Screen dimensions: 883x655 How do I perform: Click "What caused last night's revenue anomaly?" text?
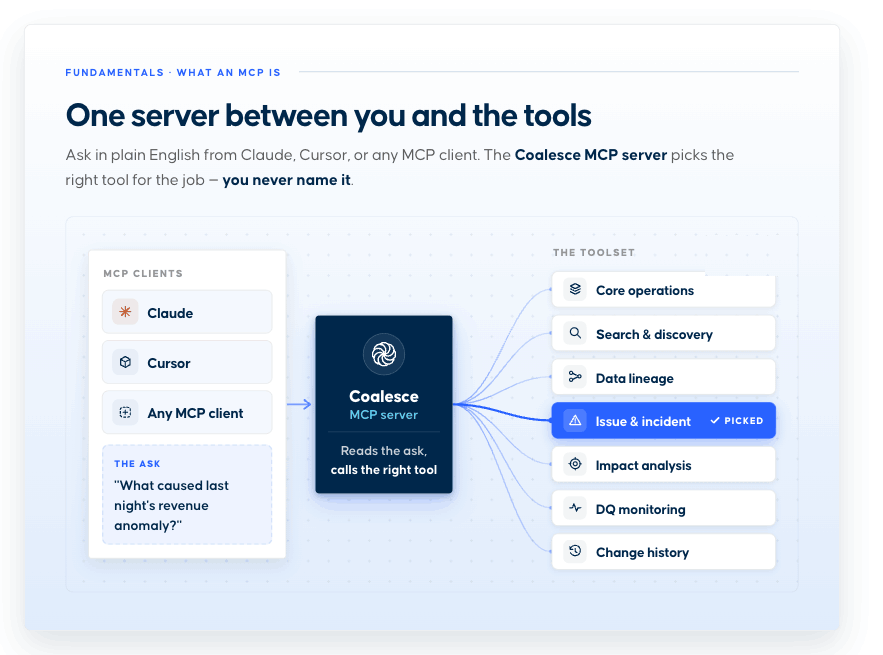(171, 505)
